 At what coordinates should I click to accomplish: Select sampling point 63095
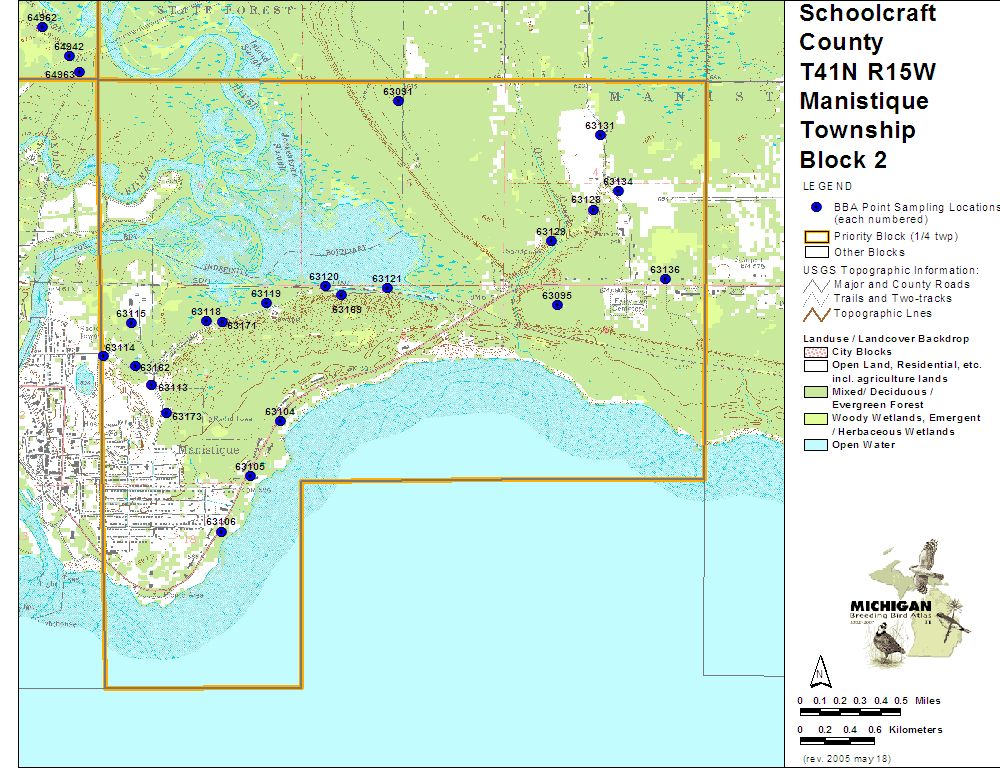pyautogui.click(x=557, y=305)
